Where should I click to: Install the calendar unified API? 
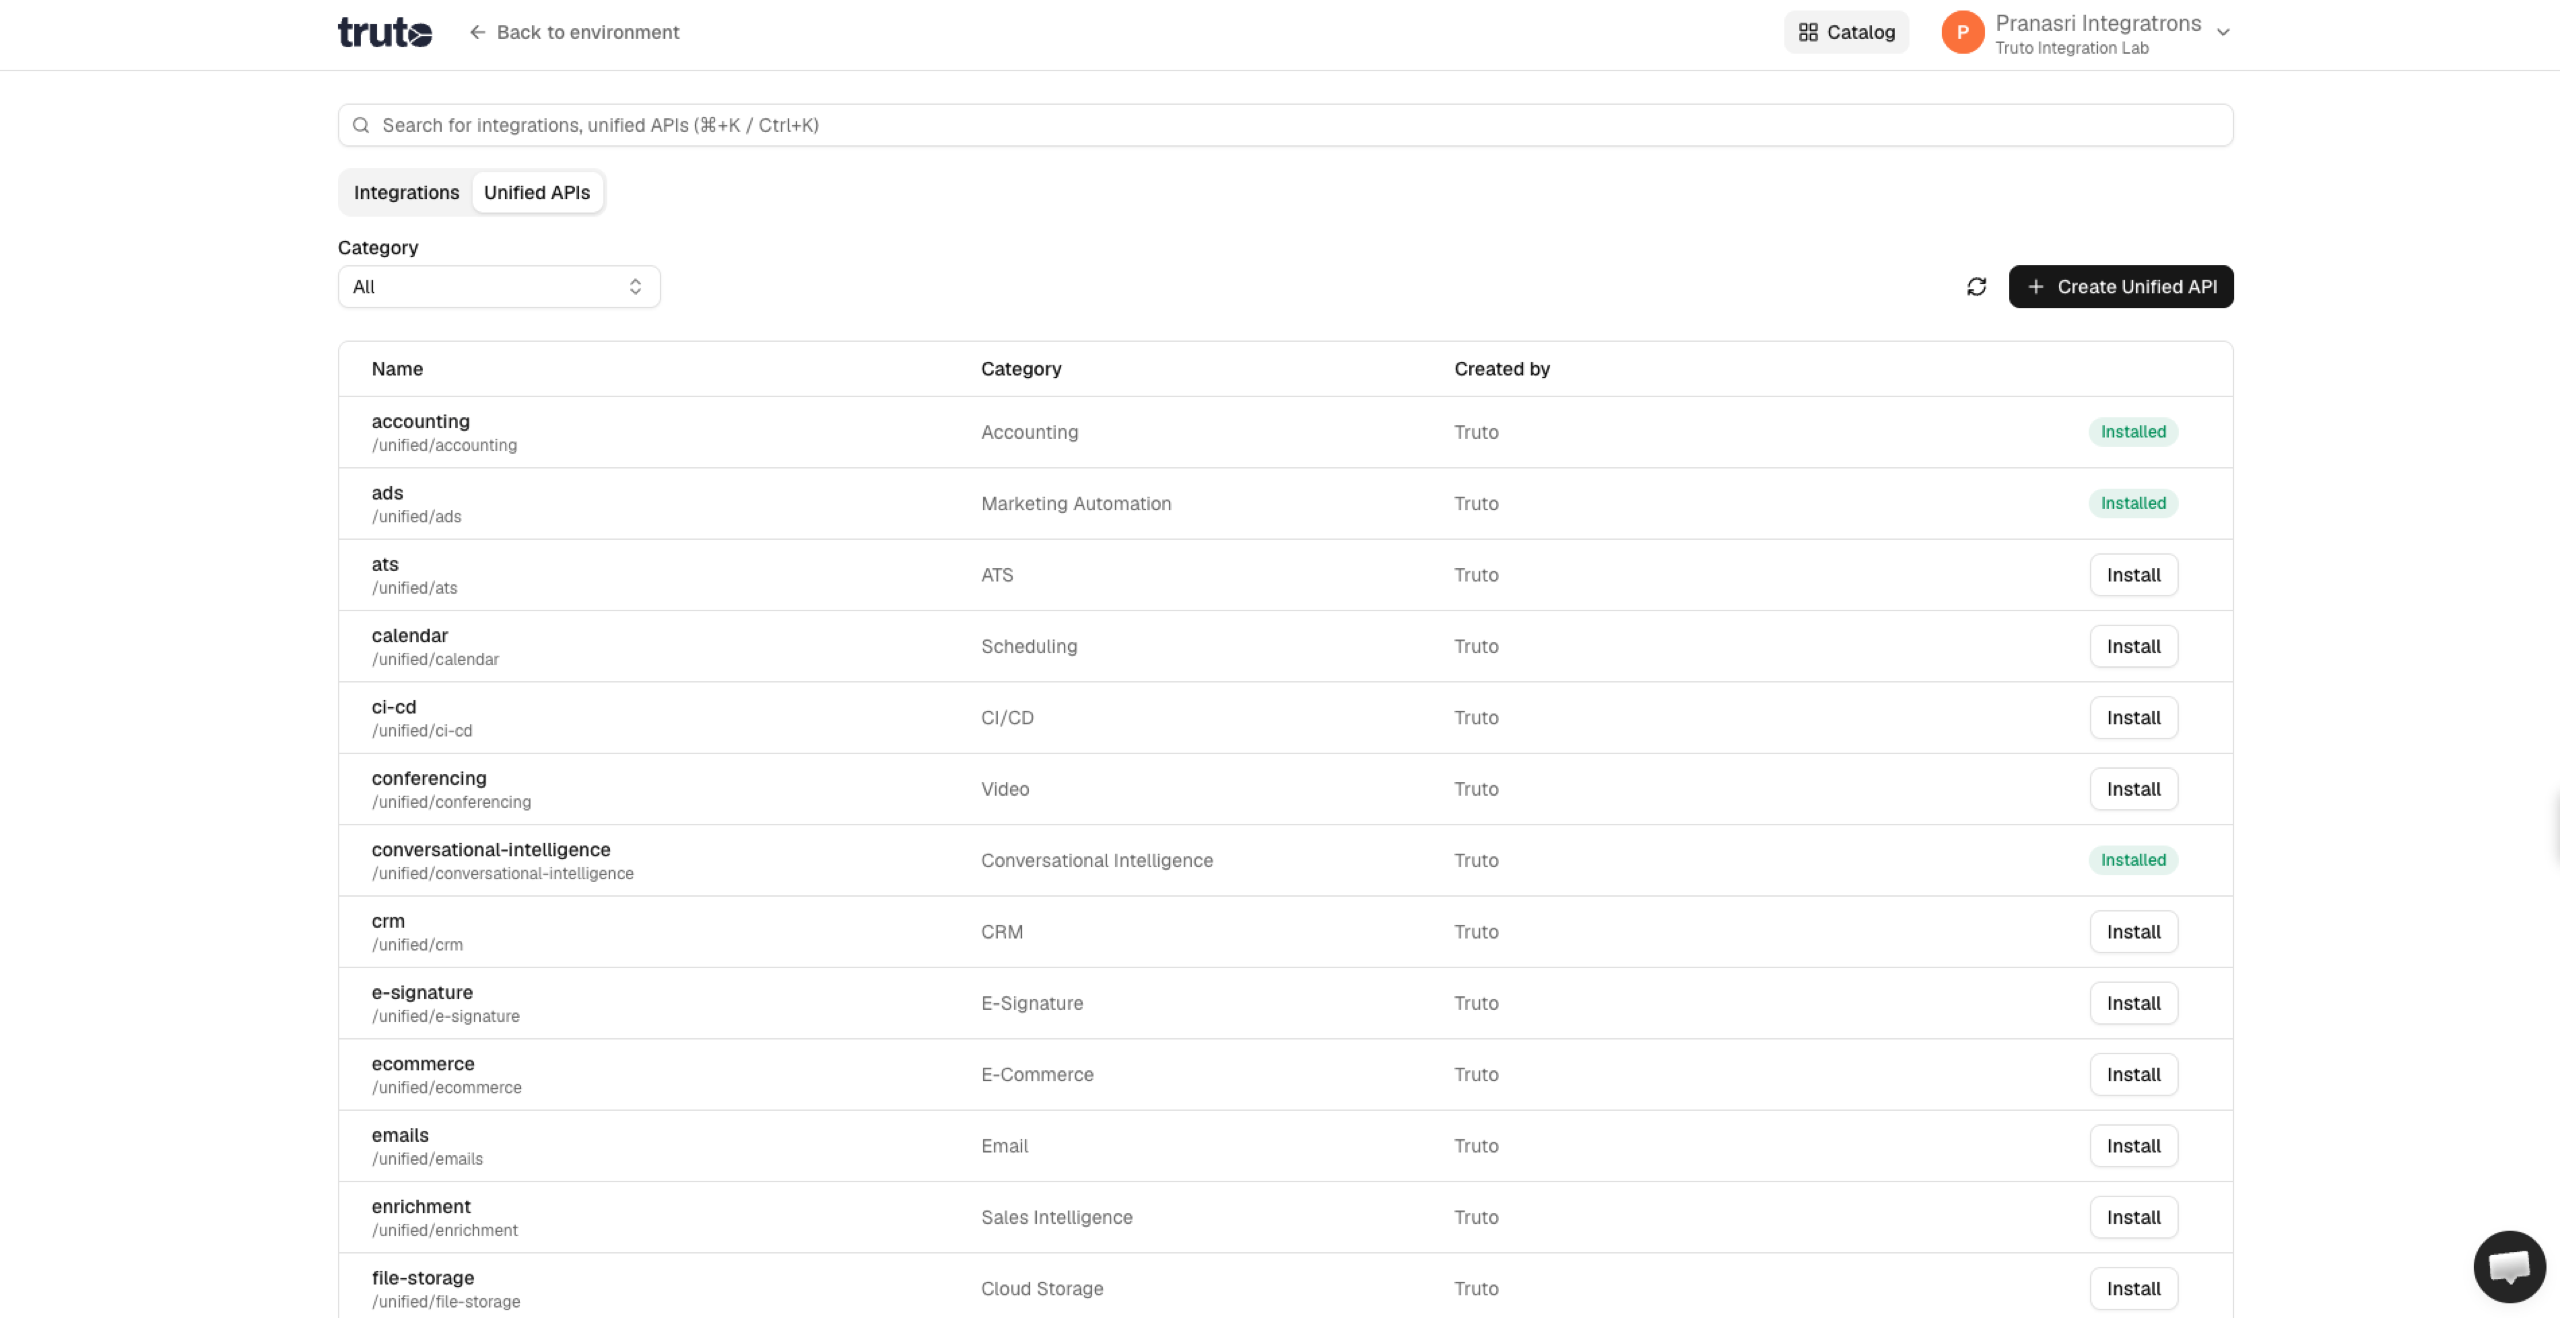tap(2133, 646)
